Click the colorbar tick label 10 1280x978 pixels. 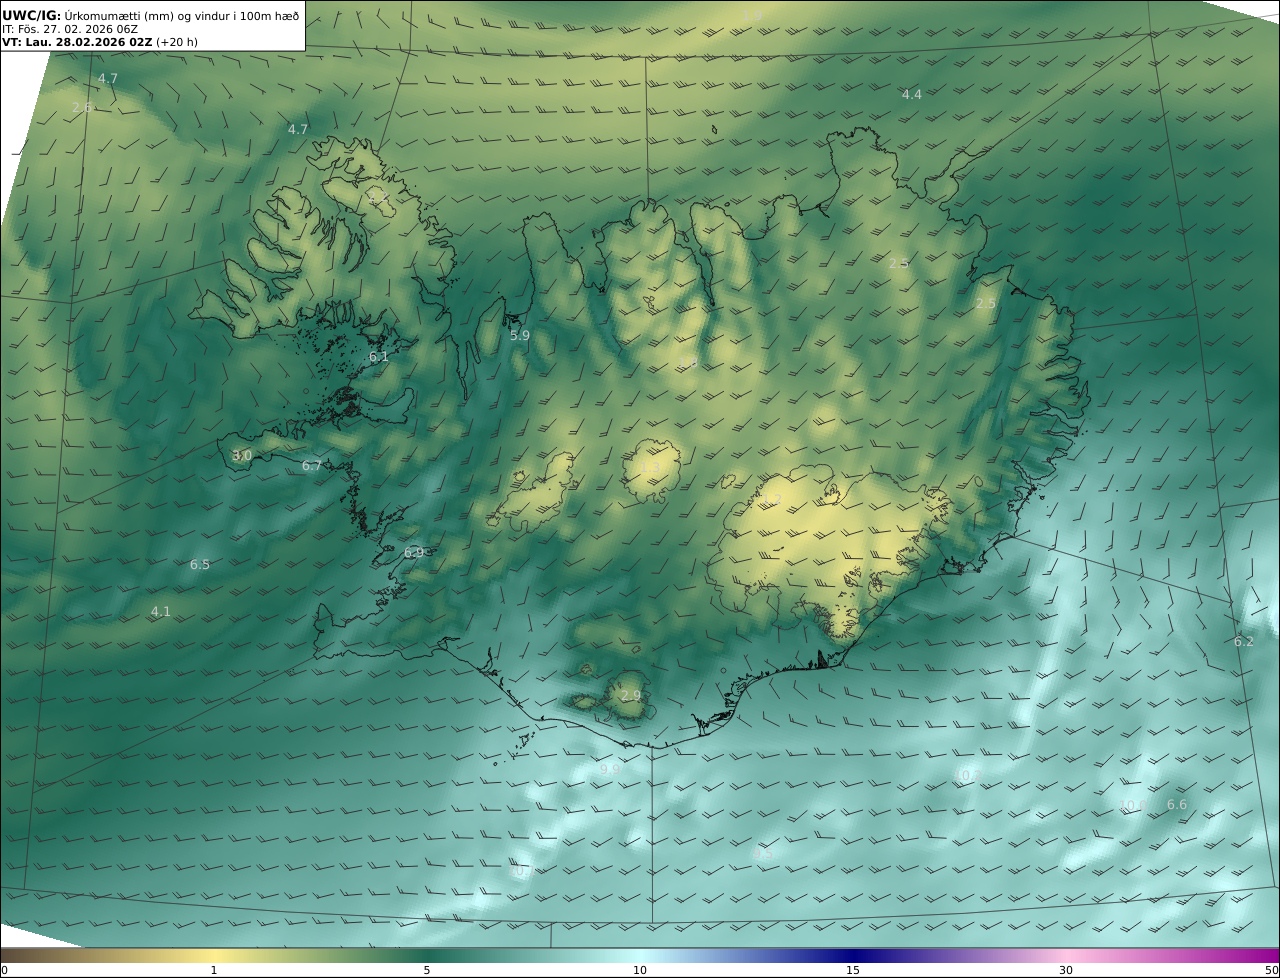(640, 970)
